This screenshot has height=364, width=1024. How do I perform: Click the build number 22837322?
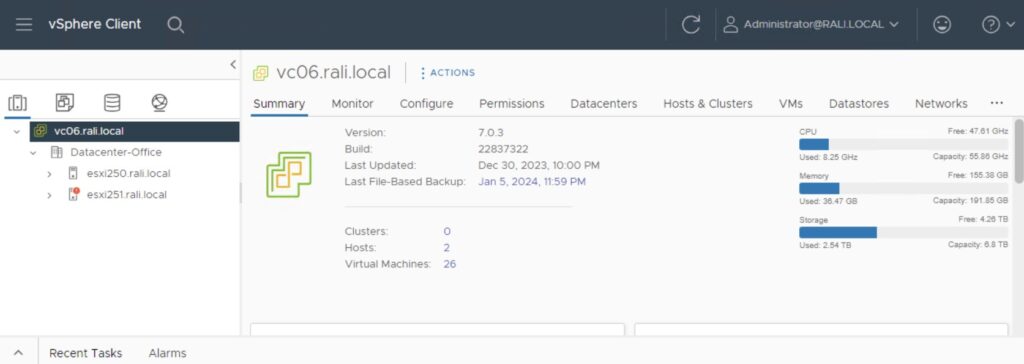tap(503, 149)
